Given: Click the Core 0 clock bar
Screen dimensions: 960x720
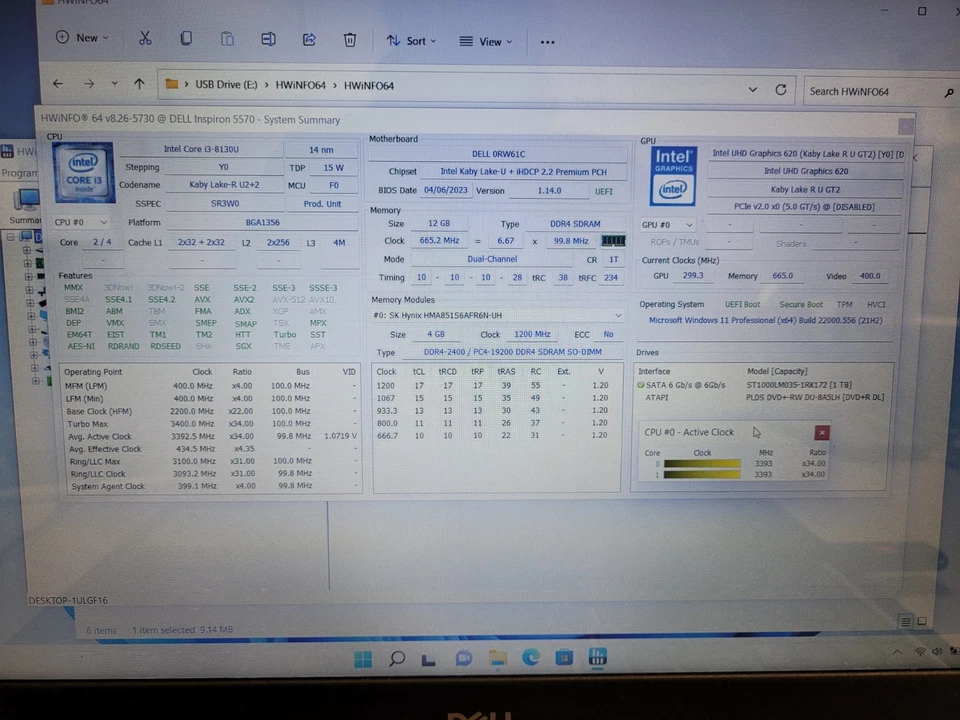Looking at the screenshot, I should click(x=702, y=463).
